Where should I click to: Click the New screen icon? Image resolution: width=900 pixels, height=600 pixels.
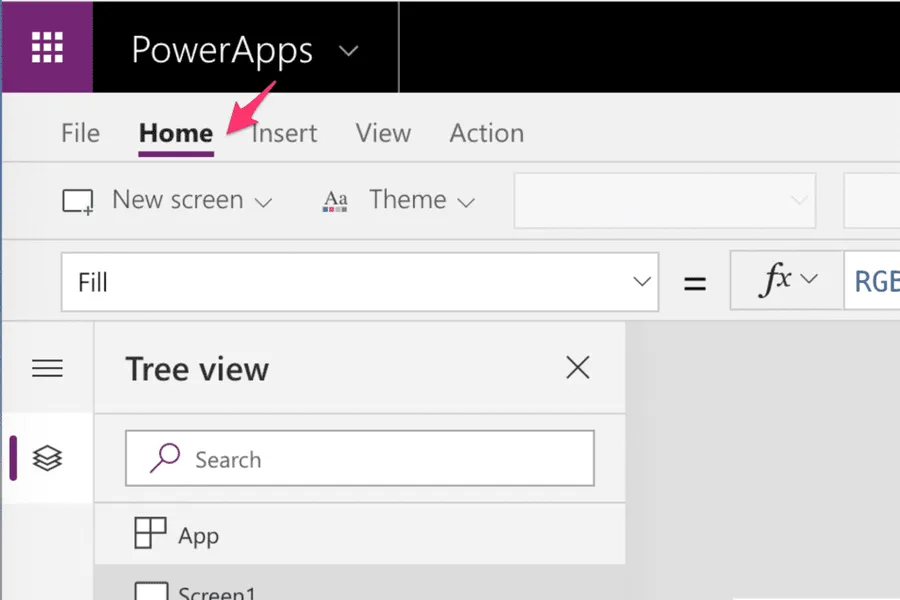(x=78, y=201)
